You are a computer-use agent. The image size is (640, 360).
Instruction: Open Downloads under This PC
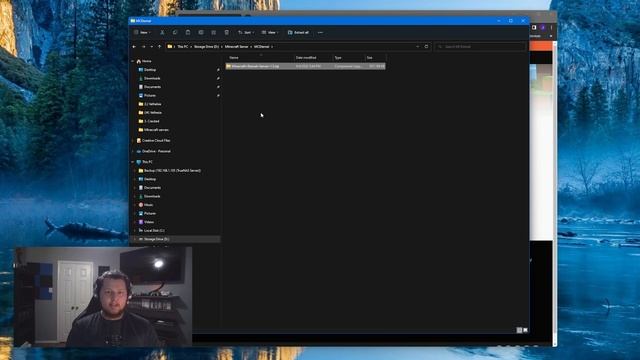(152, 196)
